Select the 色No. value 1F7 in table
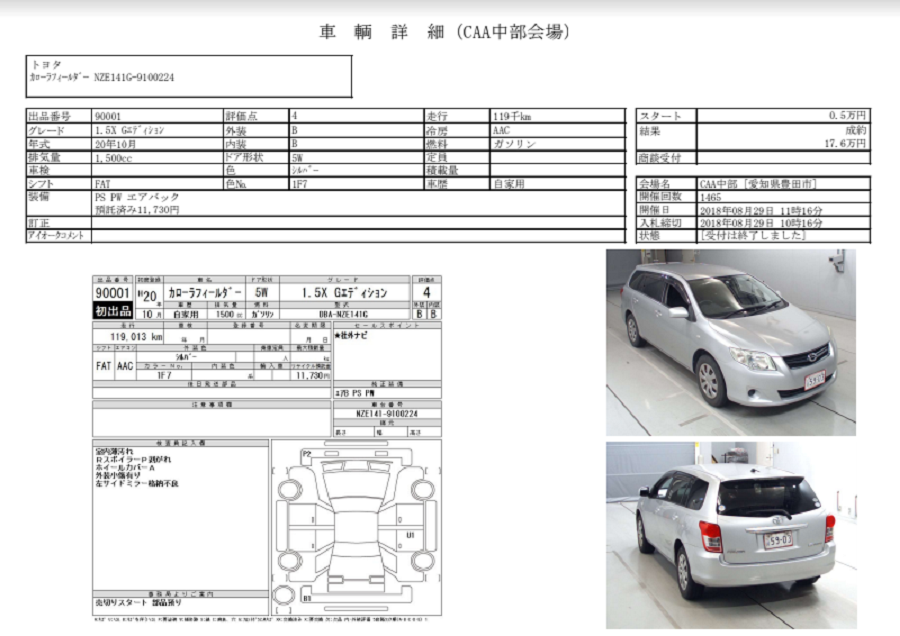900x636 pixels. [300, 184]
